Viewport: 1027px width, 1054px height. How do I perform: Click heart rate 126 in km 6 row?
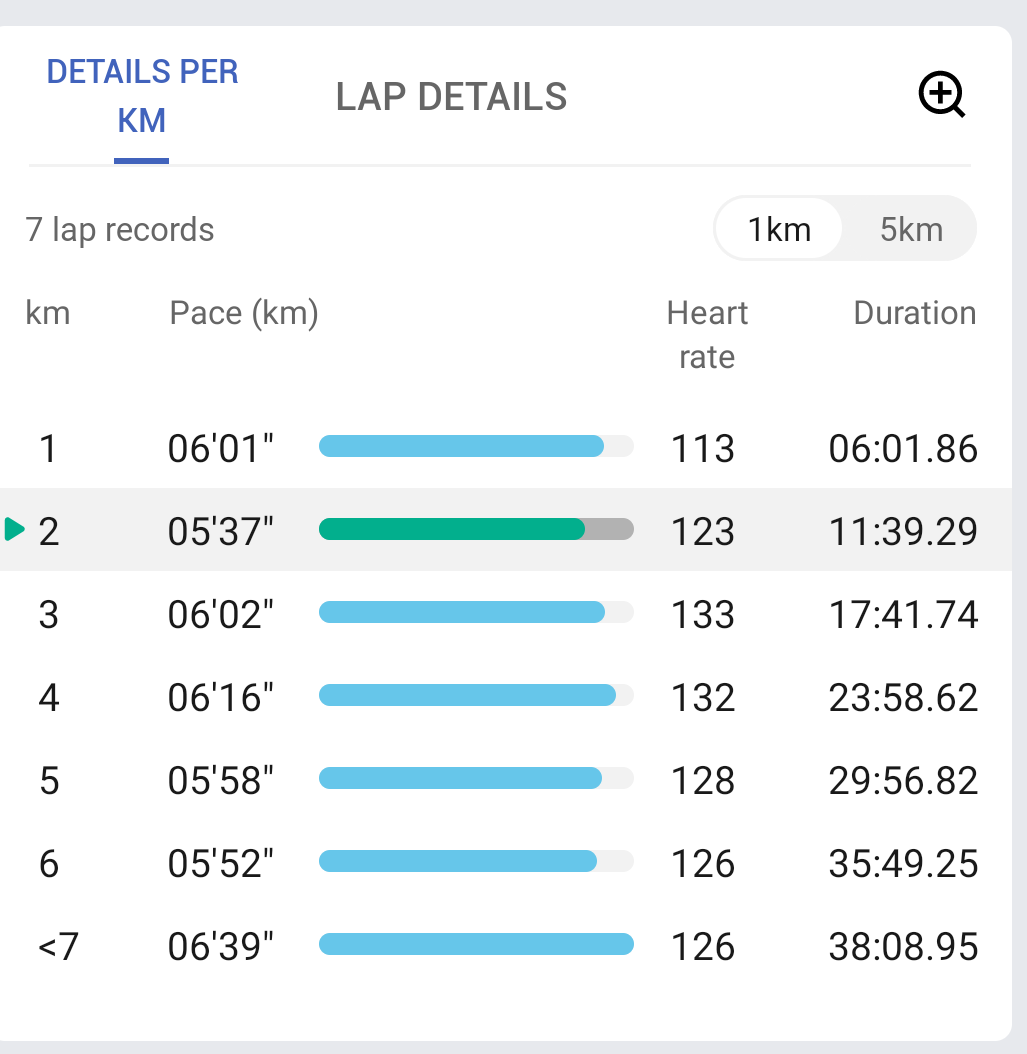703,864
